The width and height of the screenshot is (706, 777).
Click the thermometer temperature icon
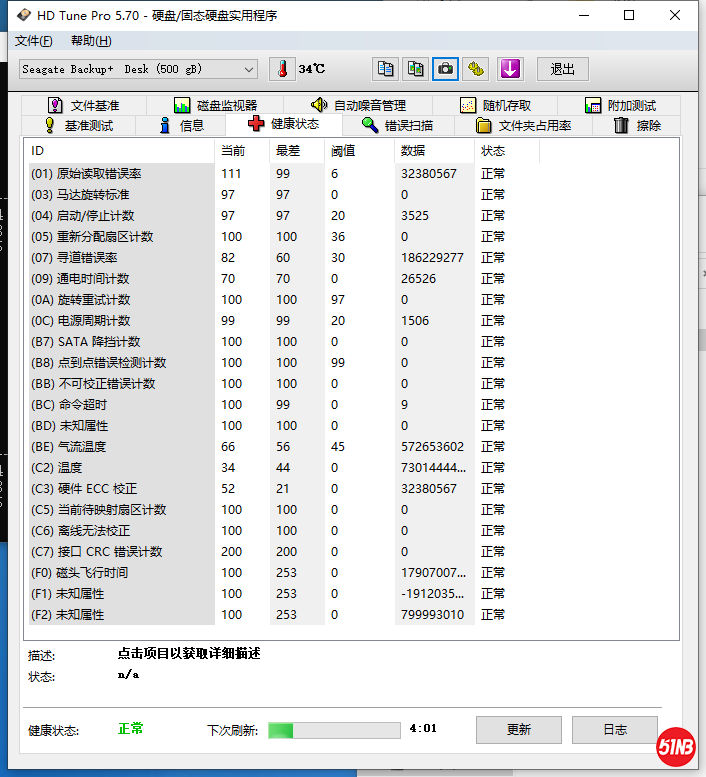click(283, 69)
